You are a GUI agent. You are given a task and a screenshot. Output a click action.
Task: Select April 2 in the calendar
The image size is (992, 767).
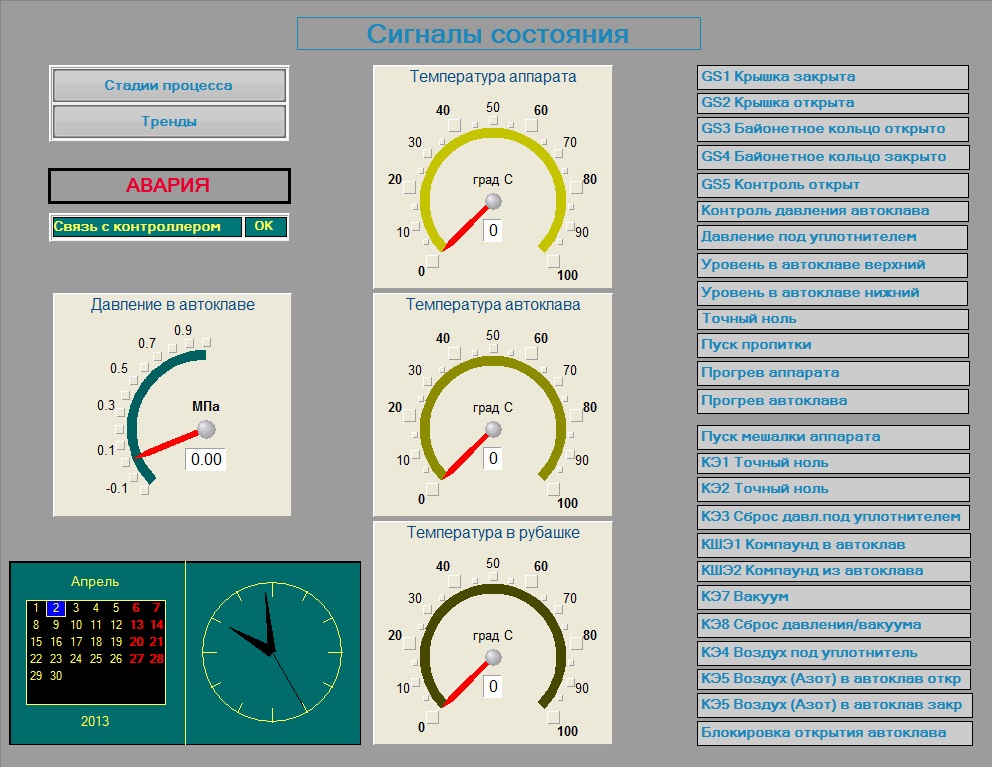[57, 607]
